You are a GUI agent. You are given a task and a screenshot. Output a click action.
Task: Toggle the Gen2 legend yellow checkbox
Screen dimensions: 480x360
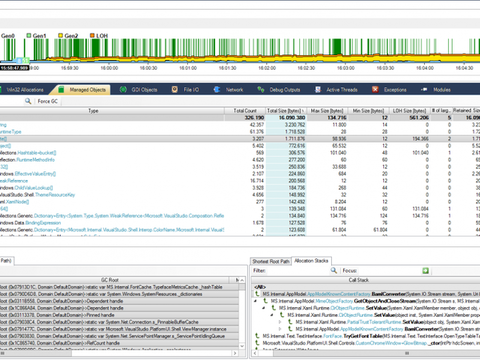tap(60, 35)
